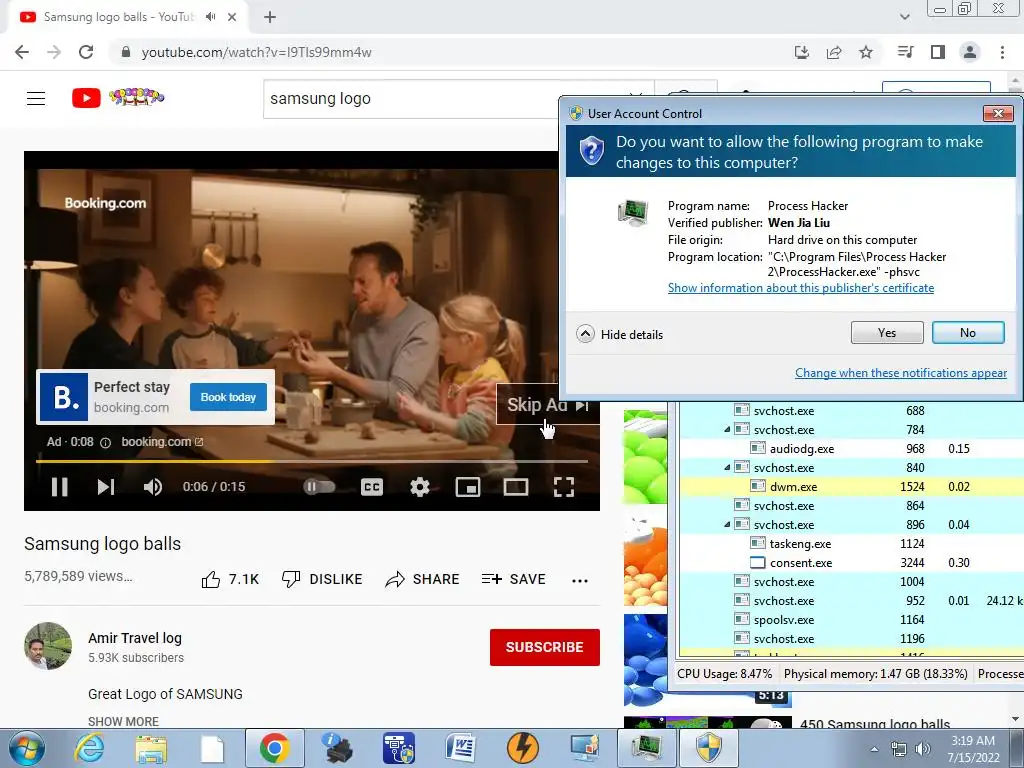Switch to Word from the taskbar
This screenshot has height=768, width=1024.
[461, 748]
